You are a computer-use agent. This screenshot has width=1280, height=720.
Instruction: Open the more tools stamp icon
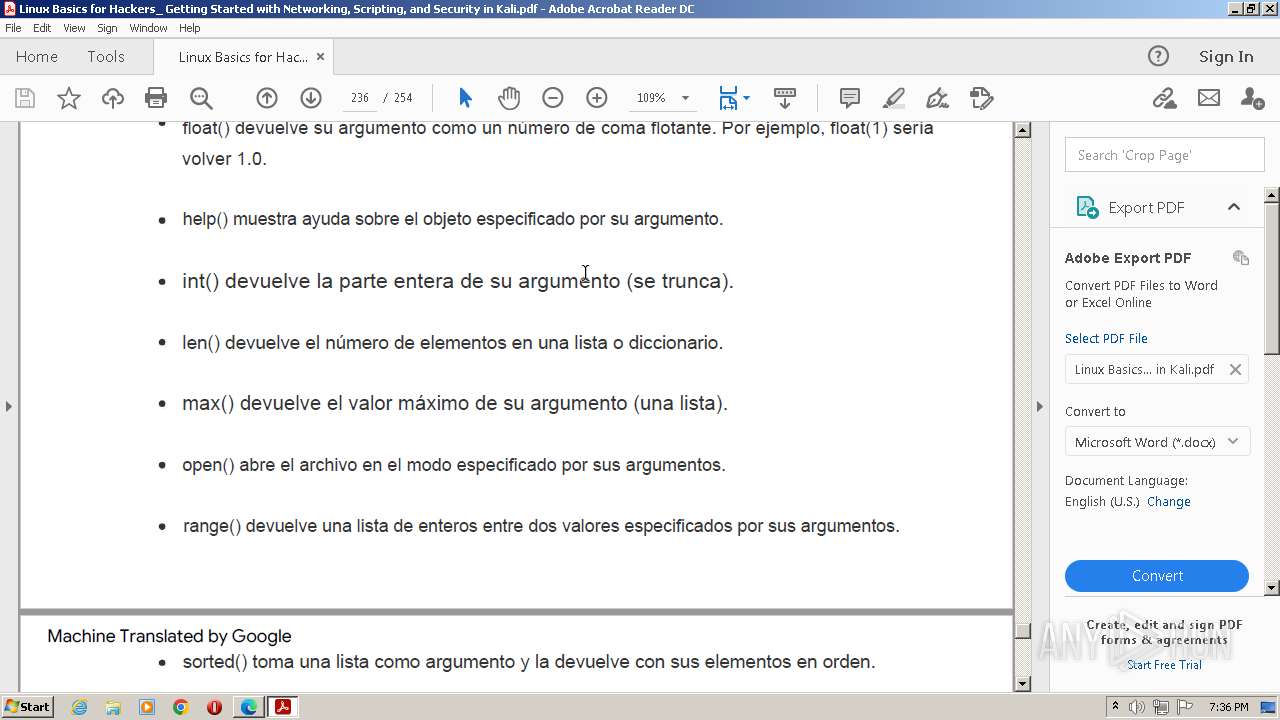(982, 98)
